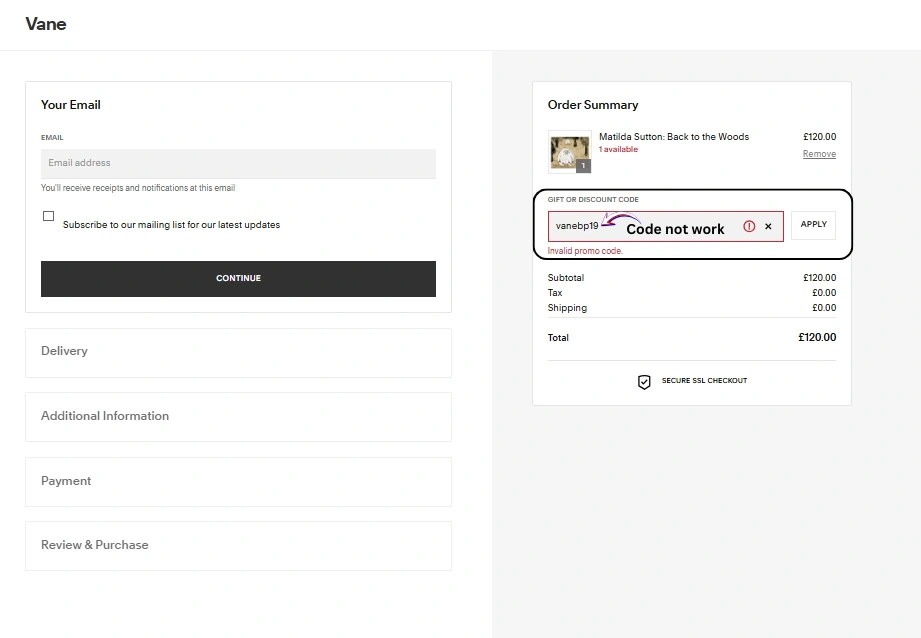Click the red error warning icon
The width and height of the screenshot is (921, 638).
[x=749, y=227]
